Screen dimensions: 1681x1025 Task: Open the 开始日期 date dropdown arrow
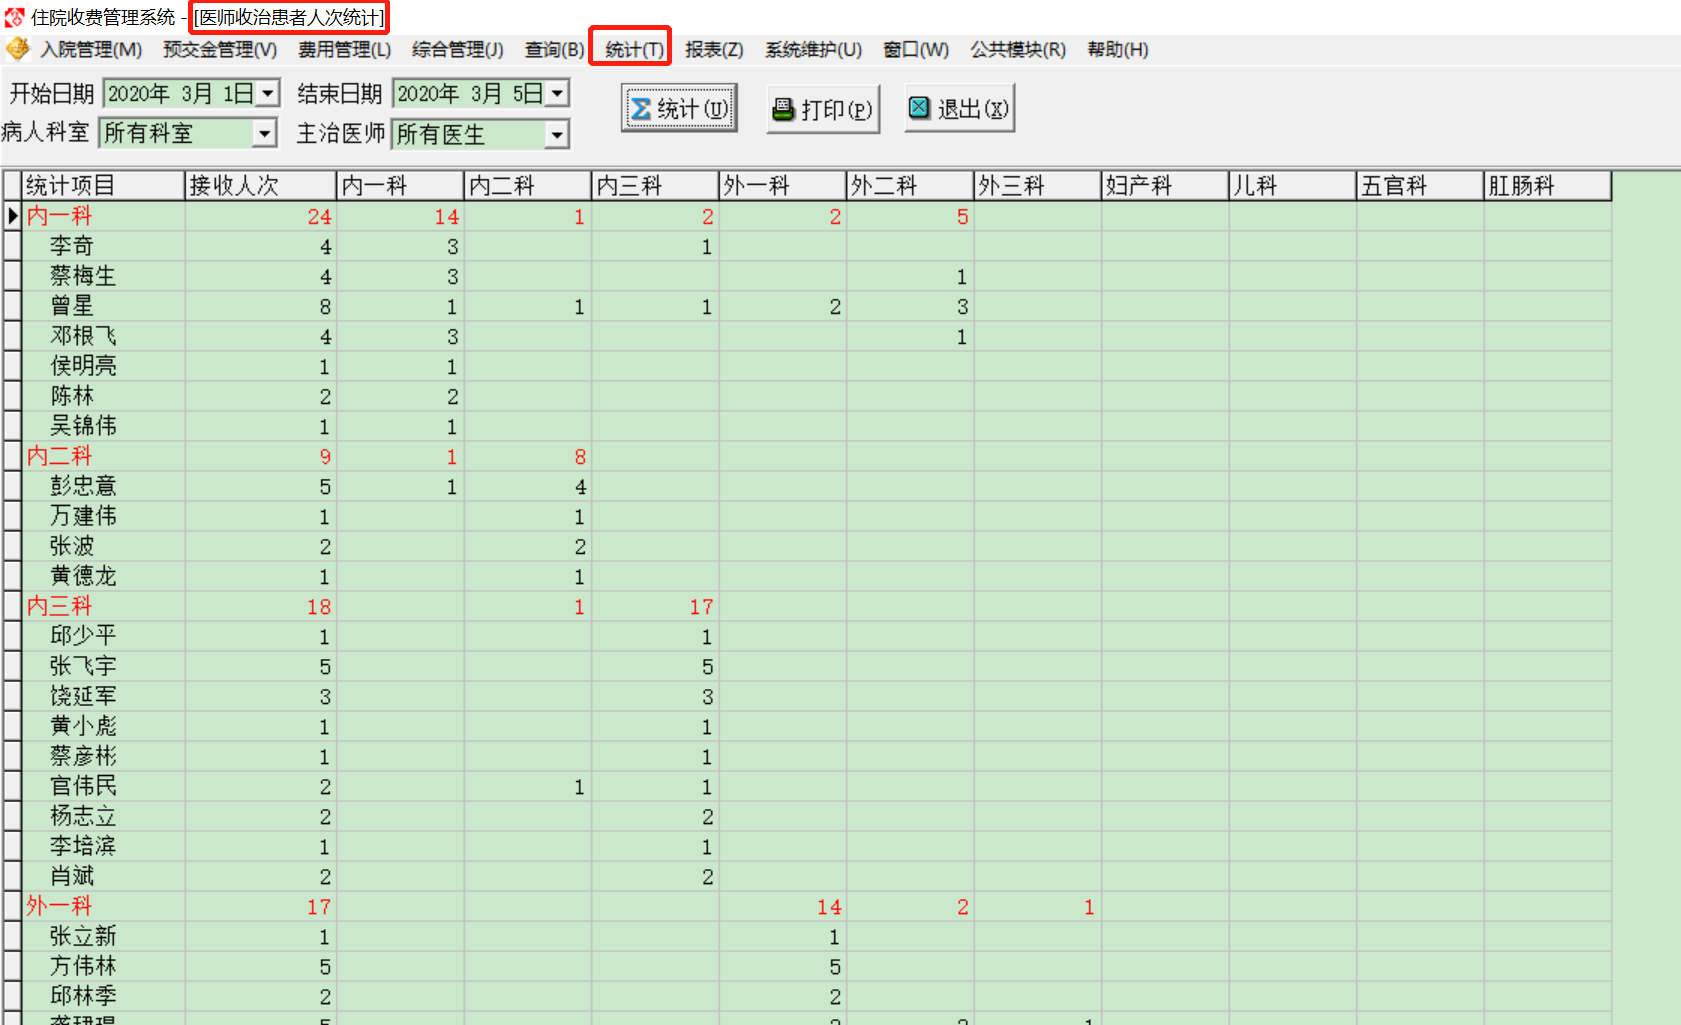(267, 93)
